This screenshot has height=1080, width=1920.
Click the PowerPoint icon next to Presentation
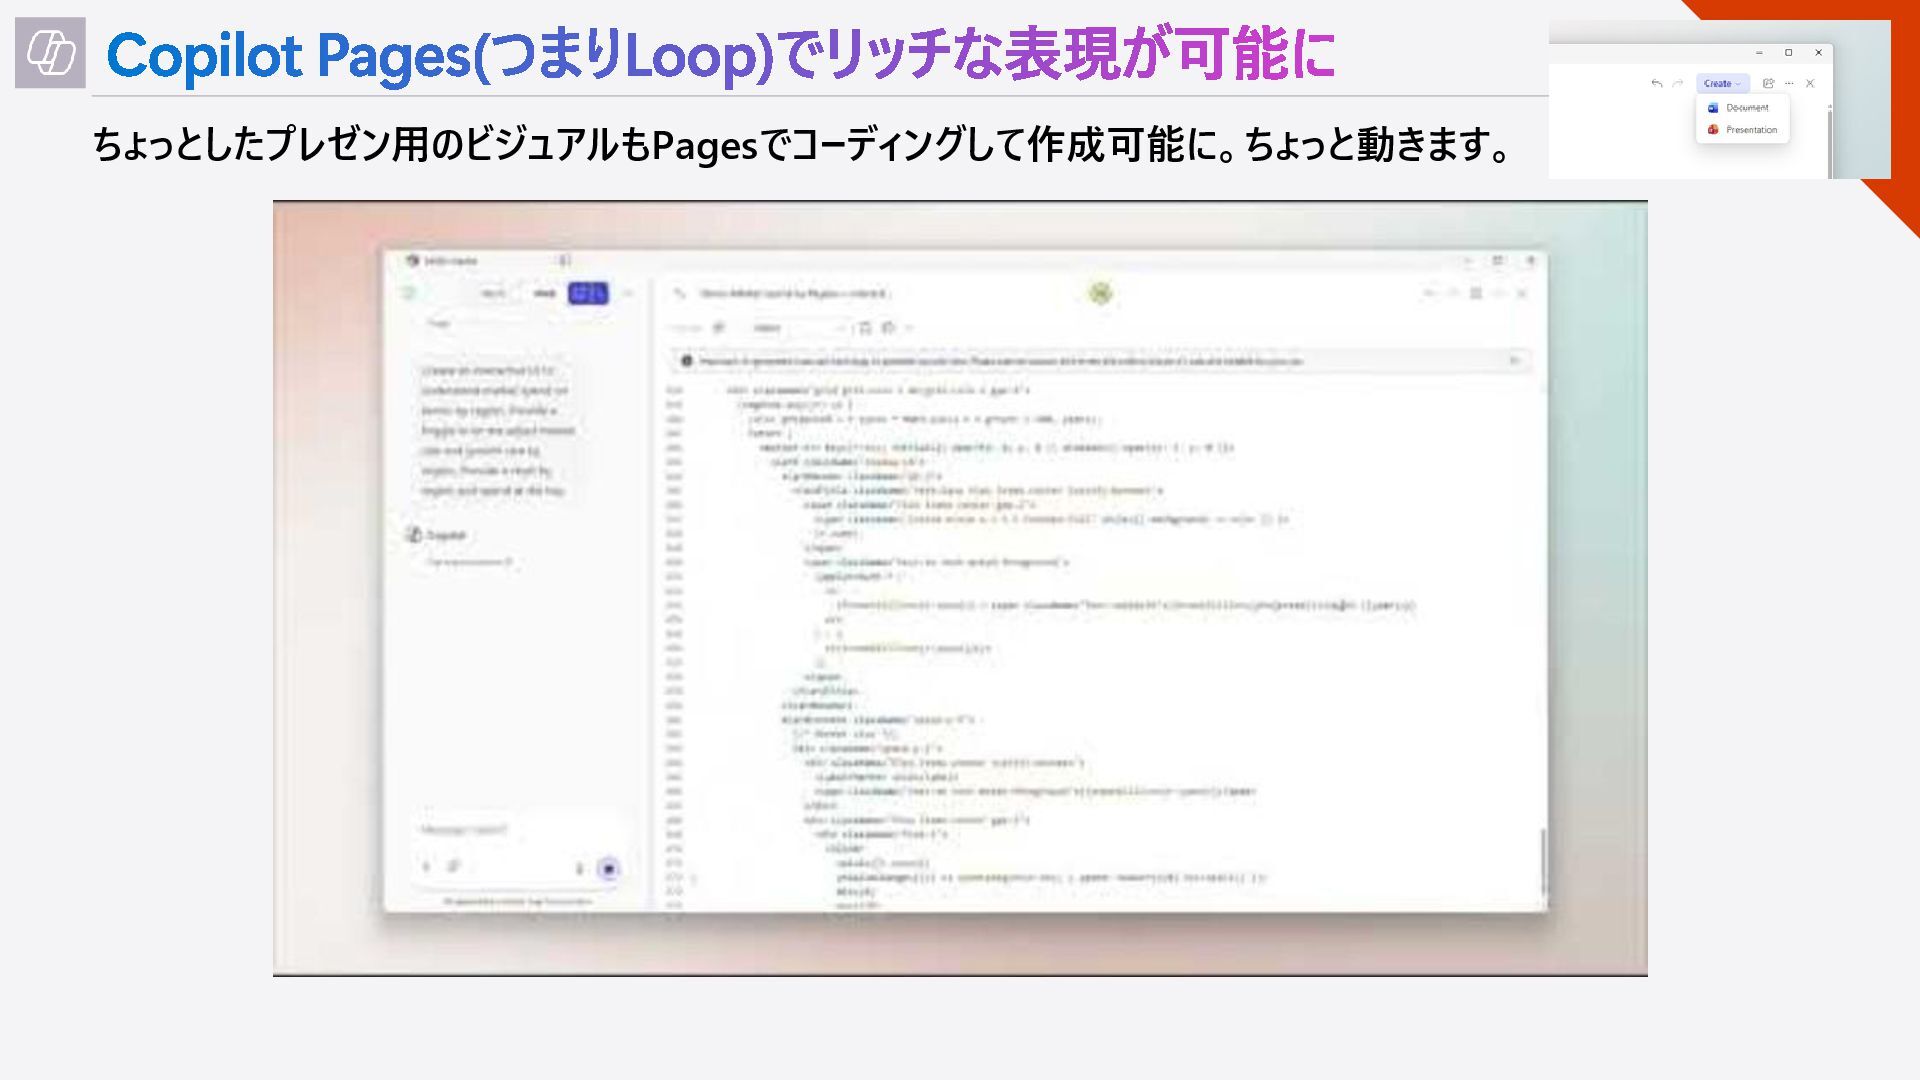tap(1713, 130)
